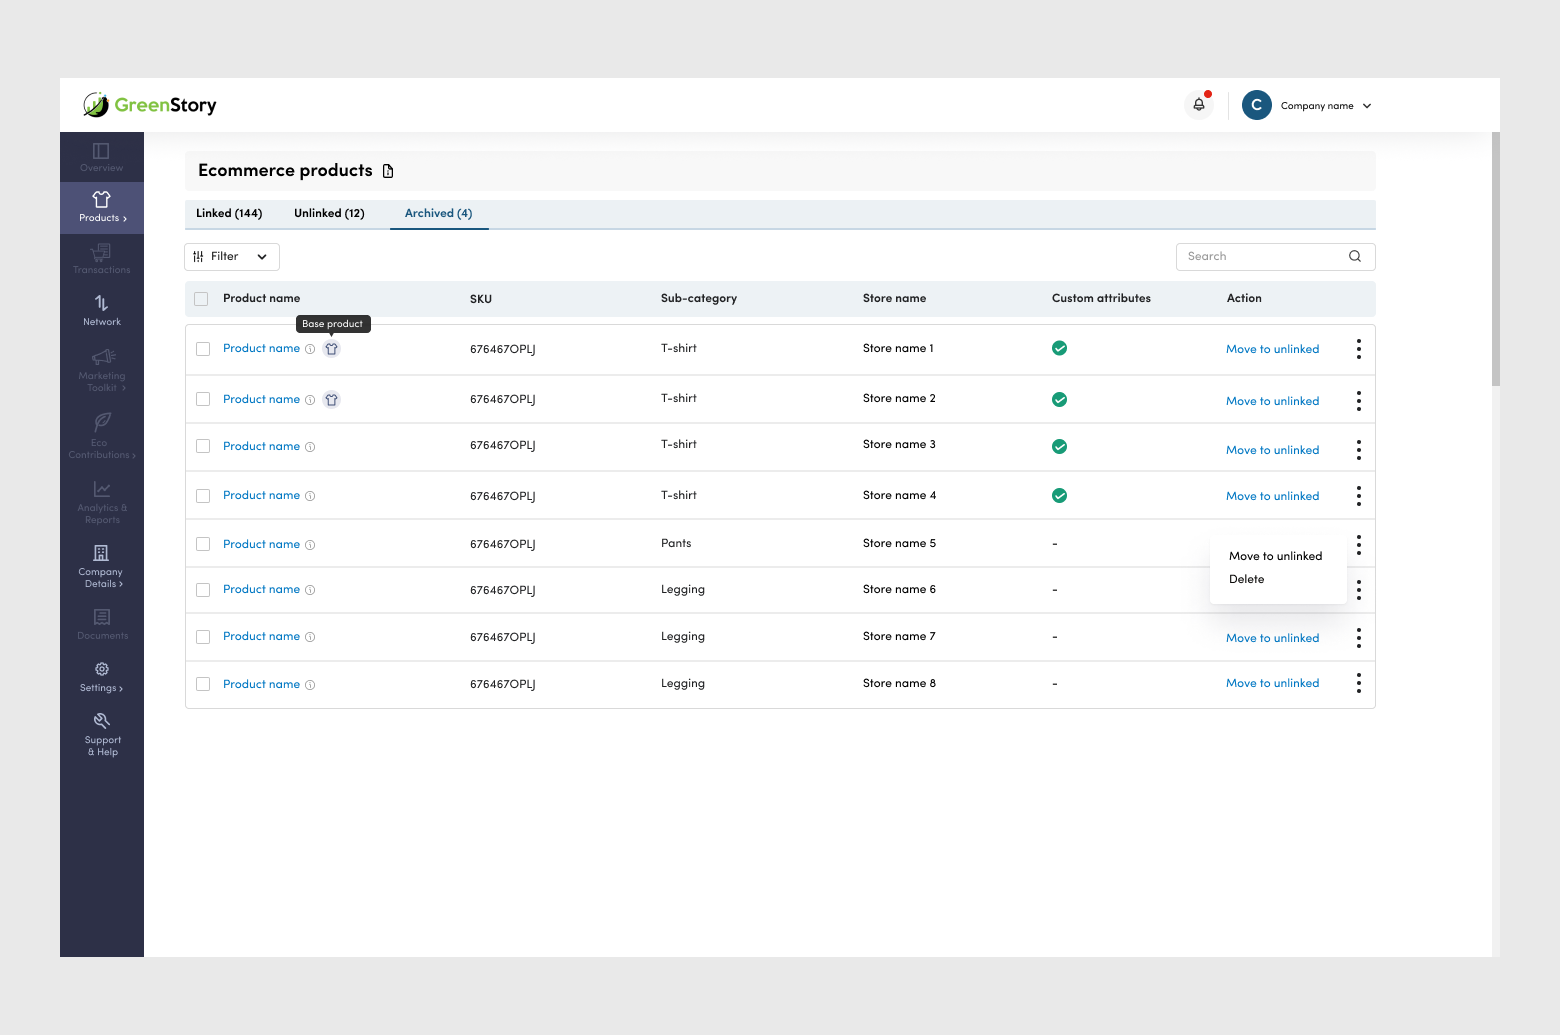Click the document icon beside Ecommerce products
The height and width of the screenshot is (1035, 1560).
388,171
